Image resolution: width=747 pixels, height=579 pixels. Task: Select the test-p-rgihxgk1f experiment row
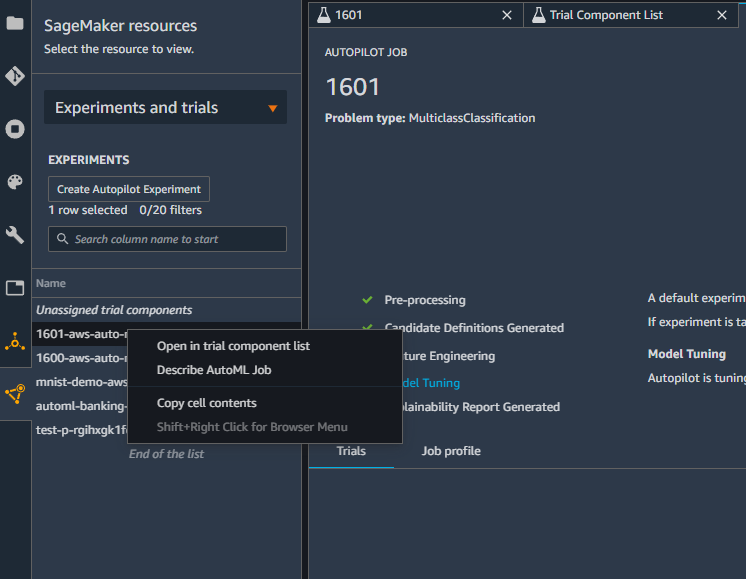pyautogui.click(x=81, y=430)
